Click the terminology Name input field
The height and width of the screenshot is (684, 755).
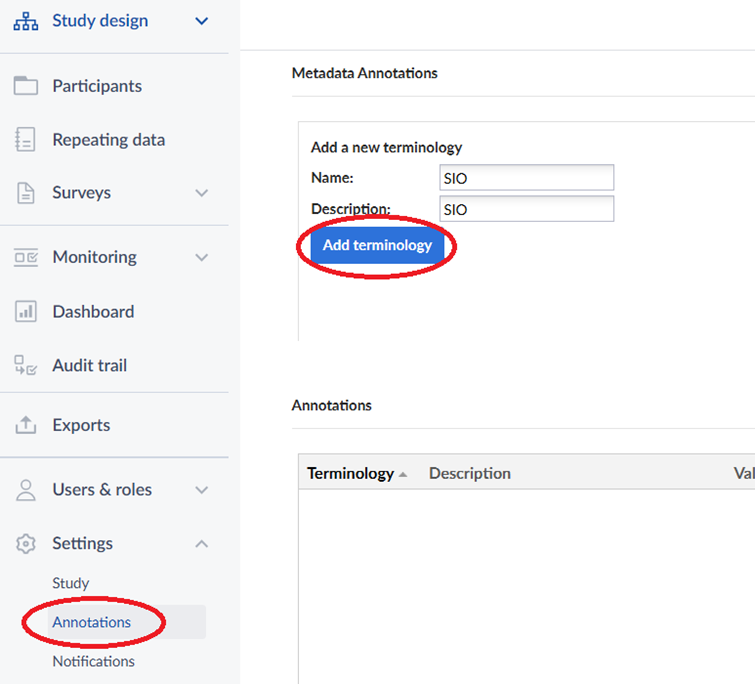(526, 178)
